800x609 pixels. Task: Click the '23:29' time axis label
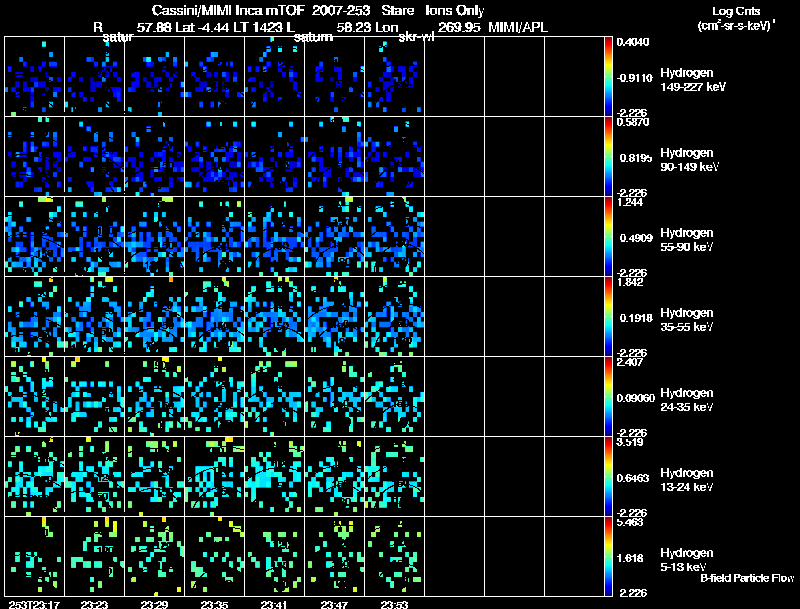point(155,605)
